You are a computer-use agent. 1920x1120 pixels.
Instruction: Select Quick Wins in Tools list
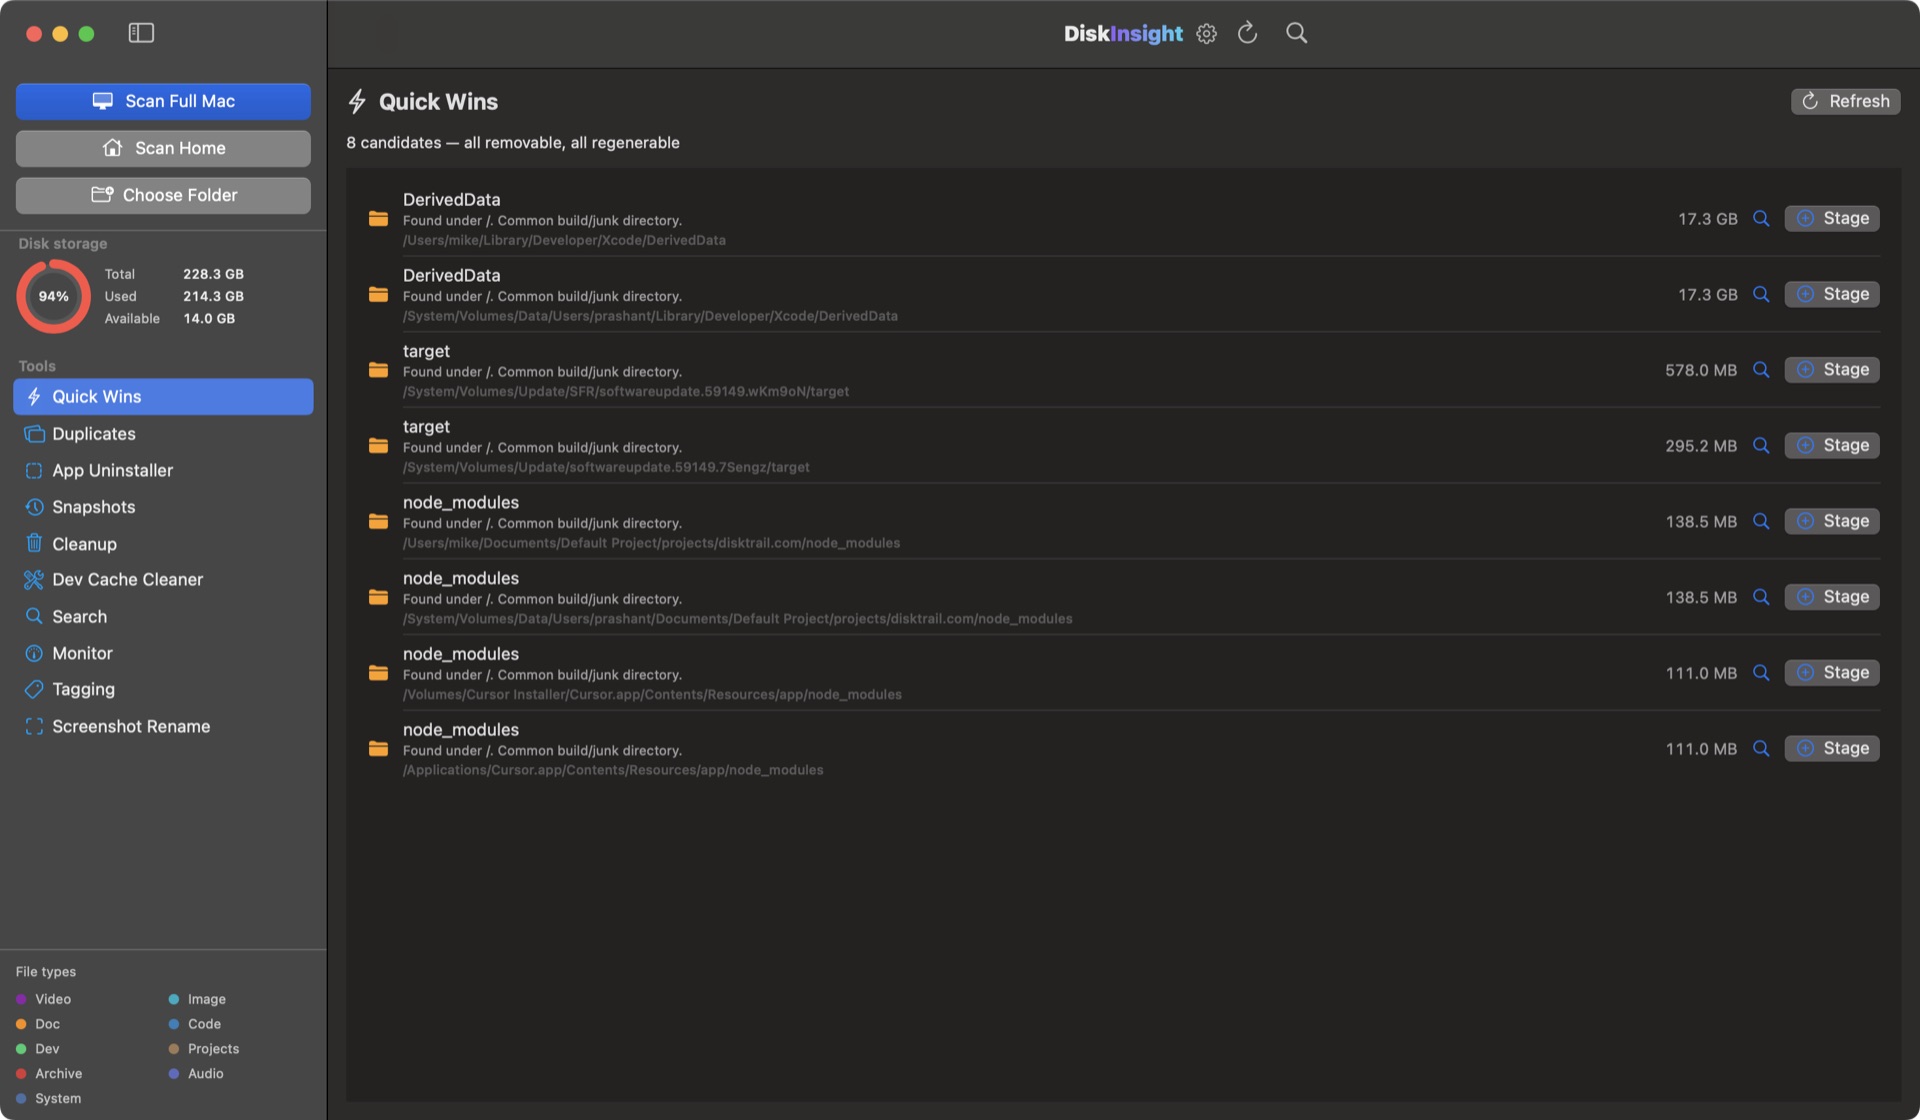(x=163, y=397)
